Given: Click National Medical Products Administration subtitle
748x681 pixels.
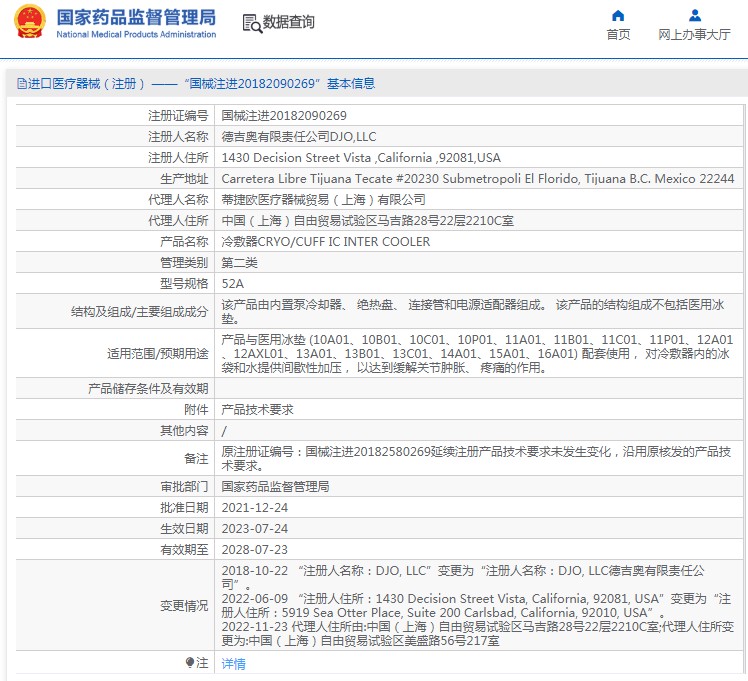Looking at the screenshot, I should pyautogui.click(x=136, y=34).
